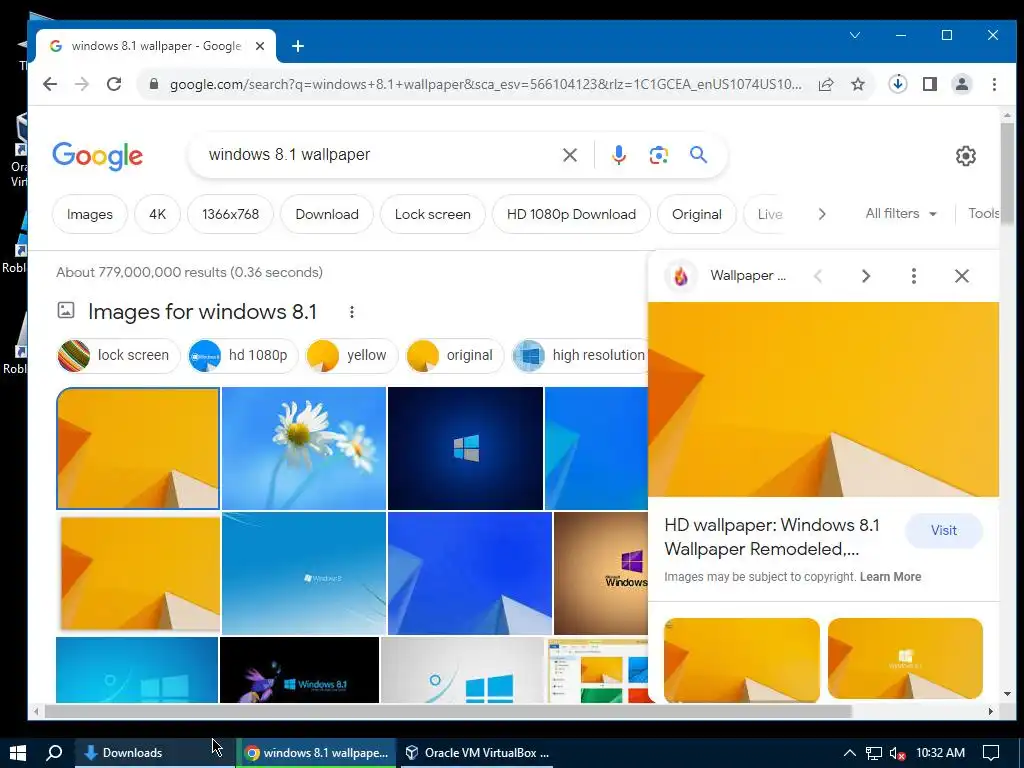Screen dimensions: 1024x768
Task: Open more options beside Images for windows 8.1
Action: tap(351, 312)
